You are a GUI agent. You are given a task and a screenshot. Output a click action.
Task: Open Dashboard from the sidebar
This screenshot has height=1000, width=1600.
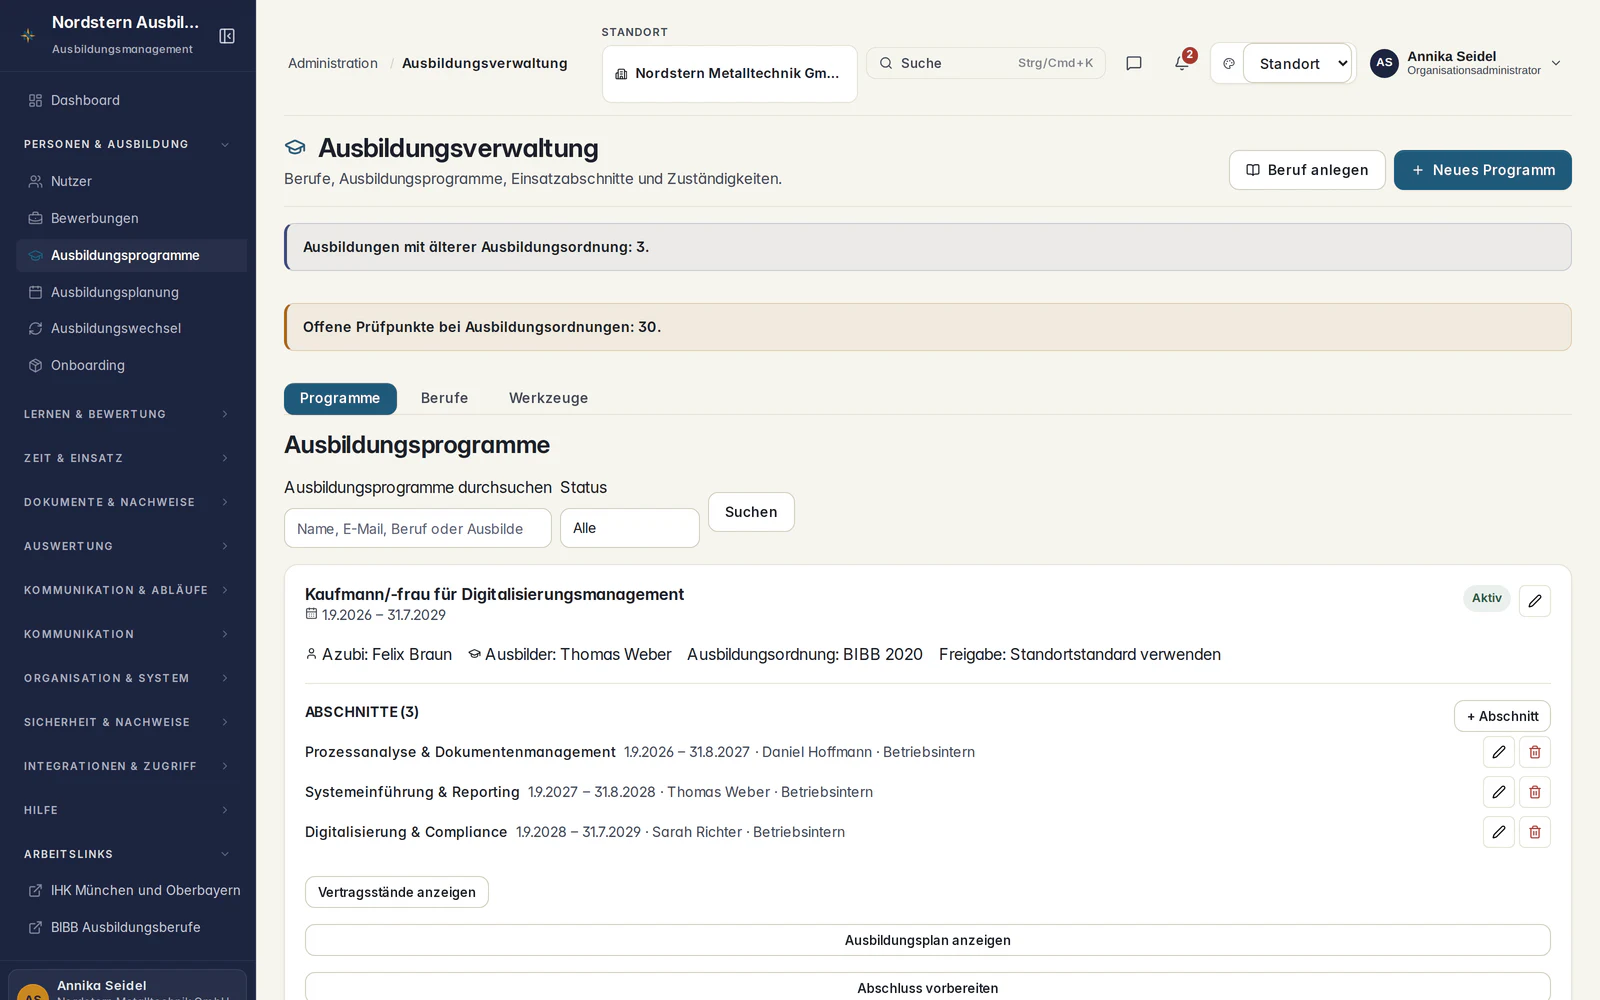pos(131,100)
